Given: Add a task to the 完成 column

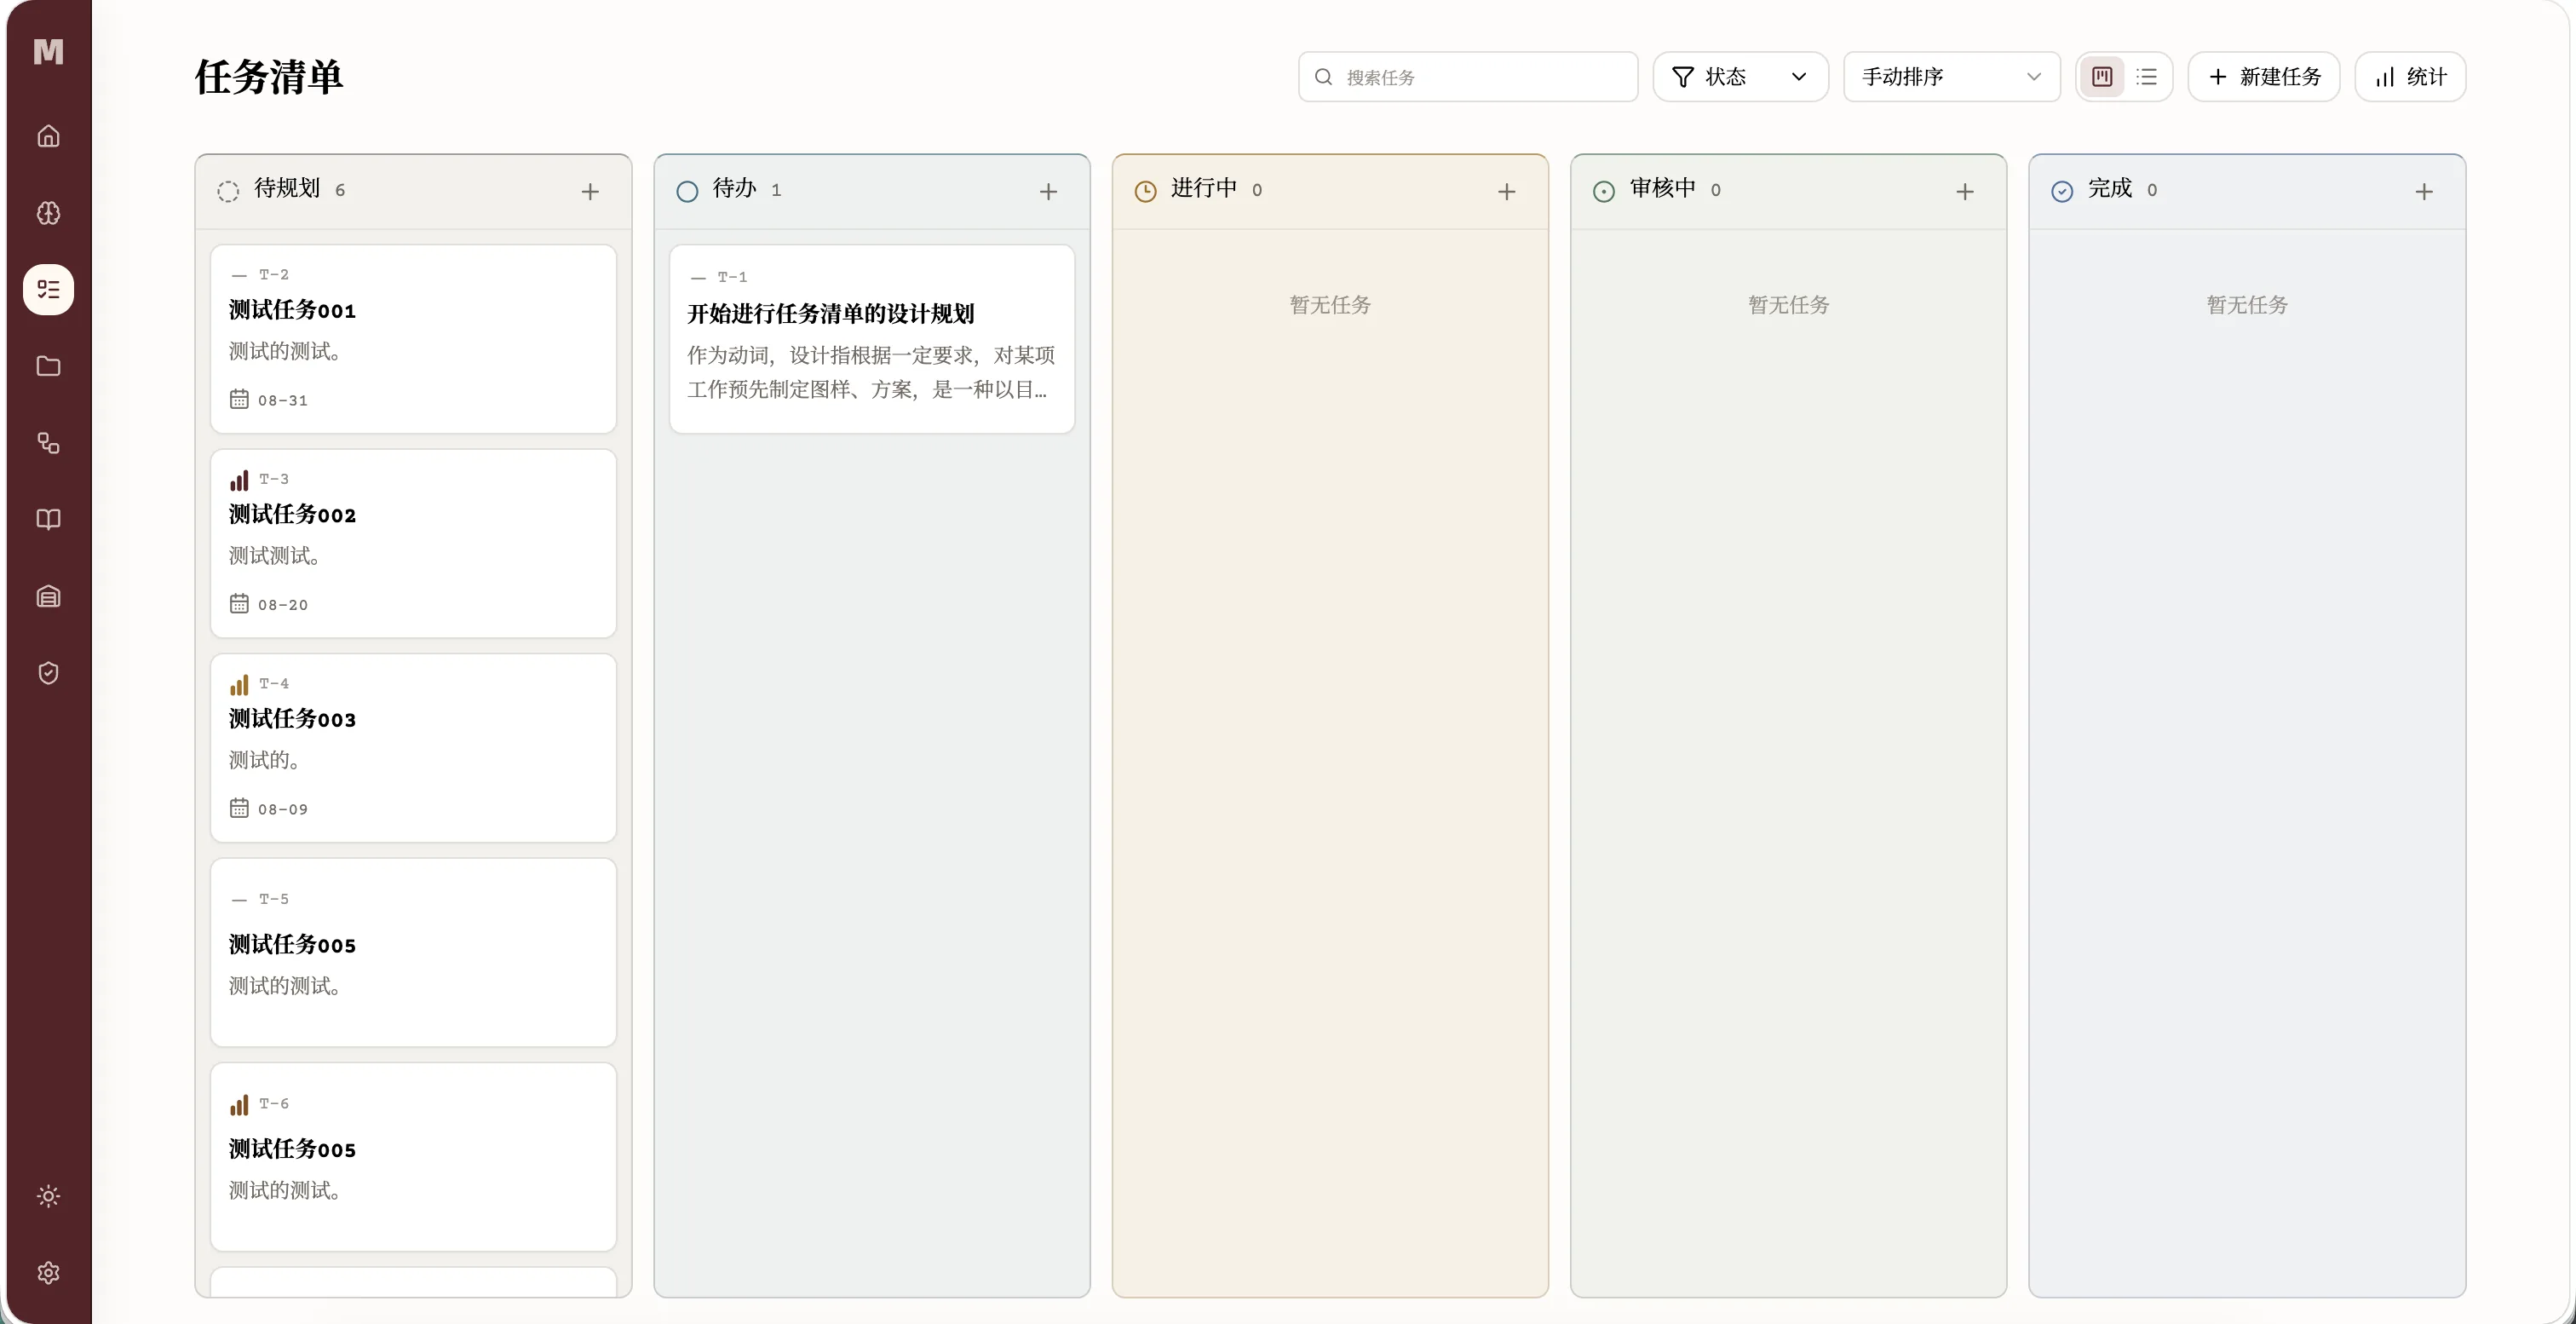Looking at the screenshot, I should (x=2424, y=191).
